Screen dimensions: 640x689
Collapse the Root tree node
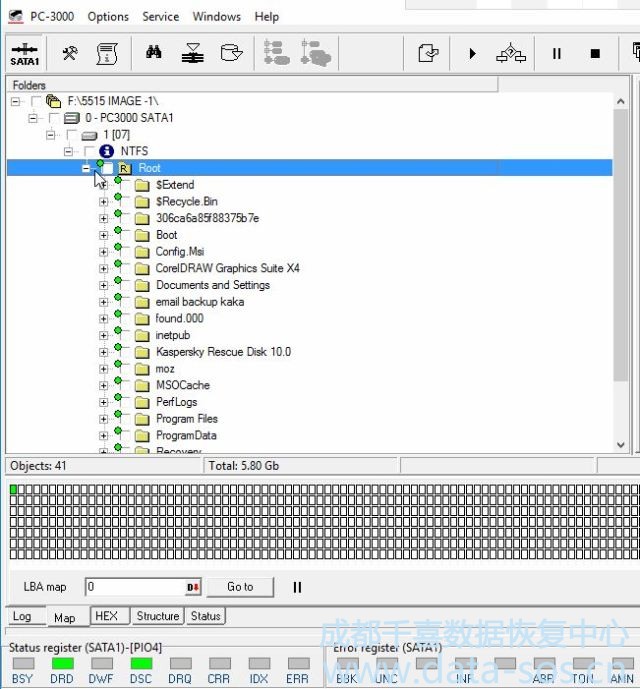click(x=86, y=168)
